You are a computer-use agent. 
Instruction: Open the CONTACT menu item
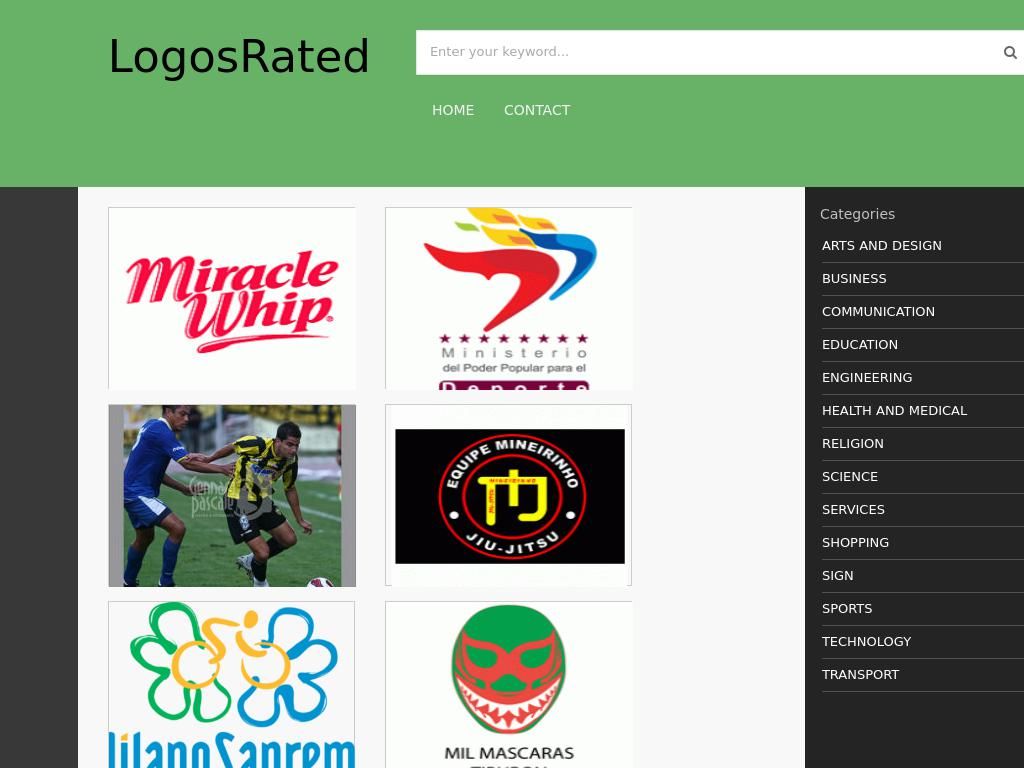pos(537,110)
